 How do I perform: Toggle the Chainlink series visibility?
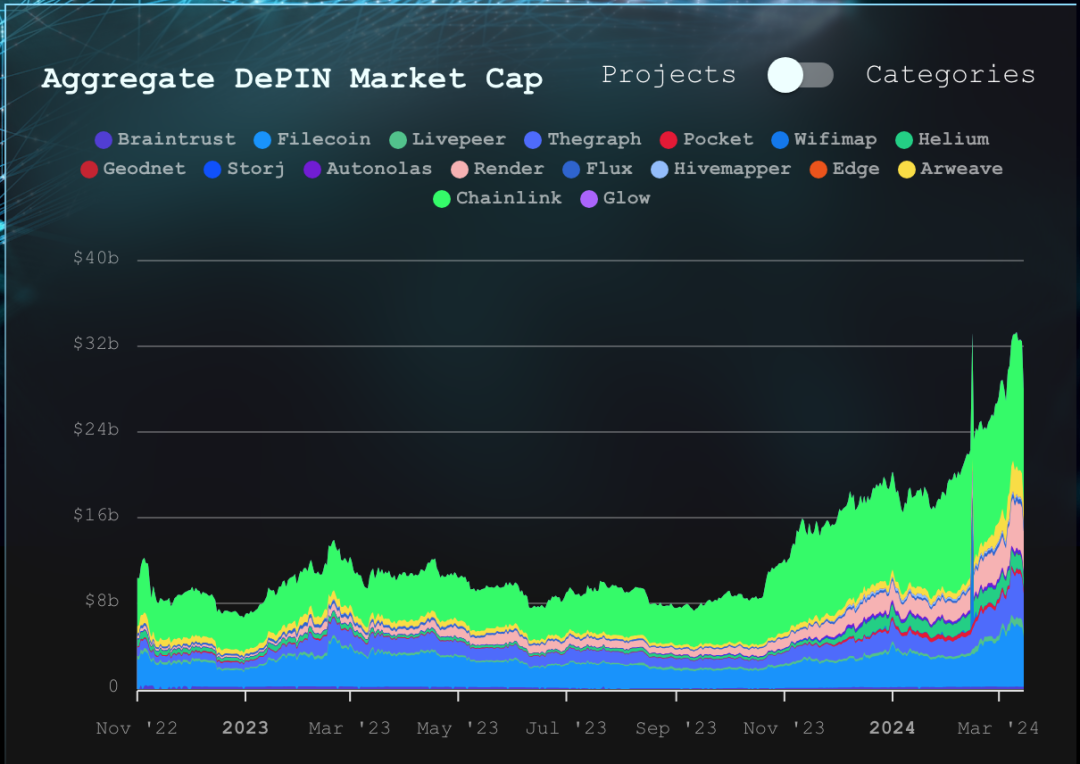coord(496,198)
